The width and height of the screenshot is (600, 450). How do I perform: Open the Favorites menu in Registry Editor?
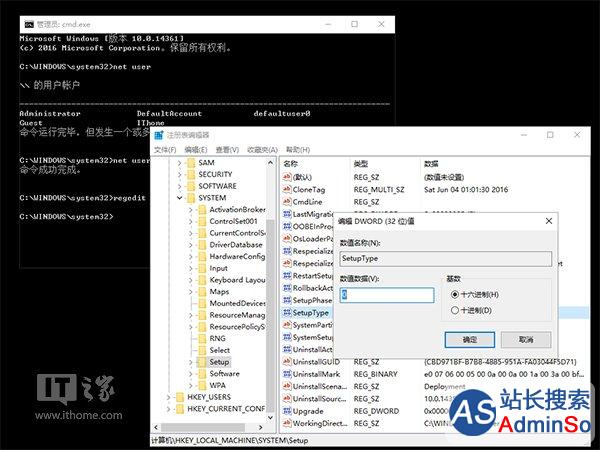[262, 150]
